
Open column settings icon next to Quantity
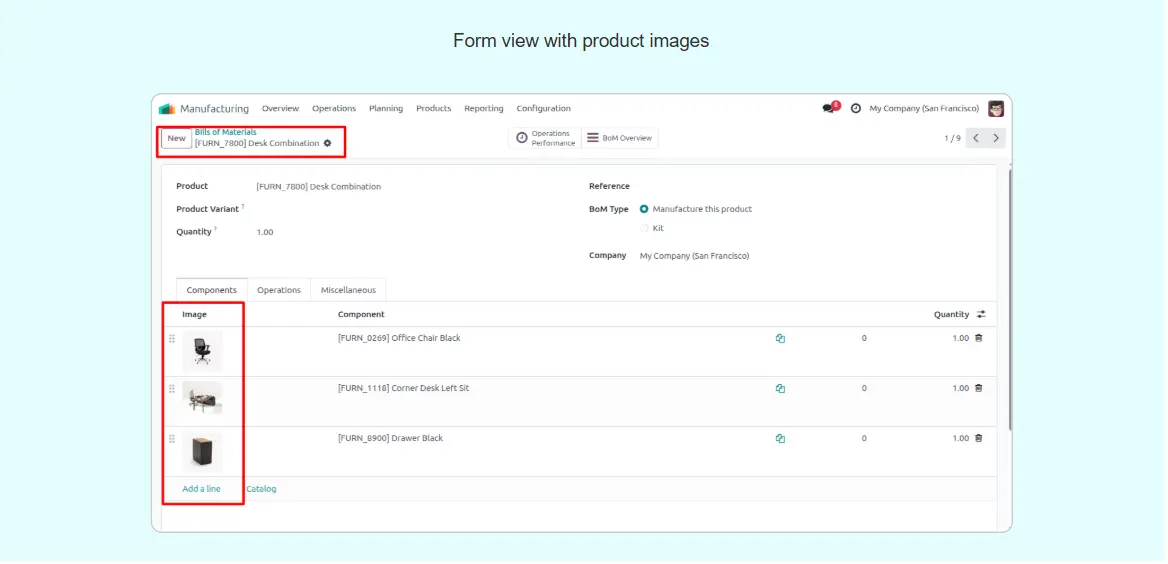pos(981,314)
